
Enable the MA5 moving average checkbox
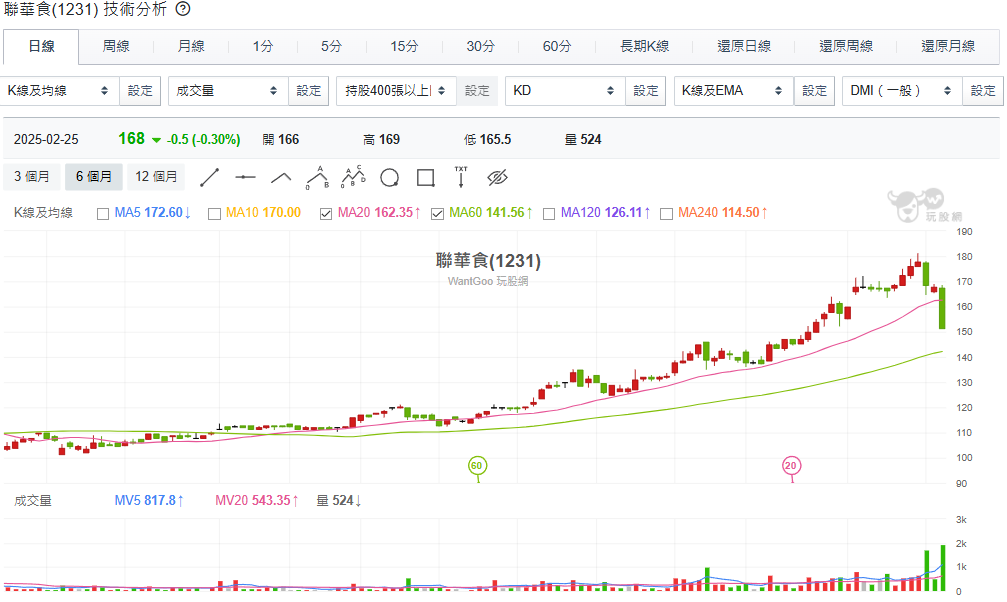pos(103,213)
